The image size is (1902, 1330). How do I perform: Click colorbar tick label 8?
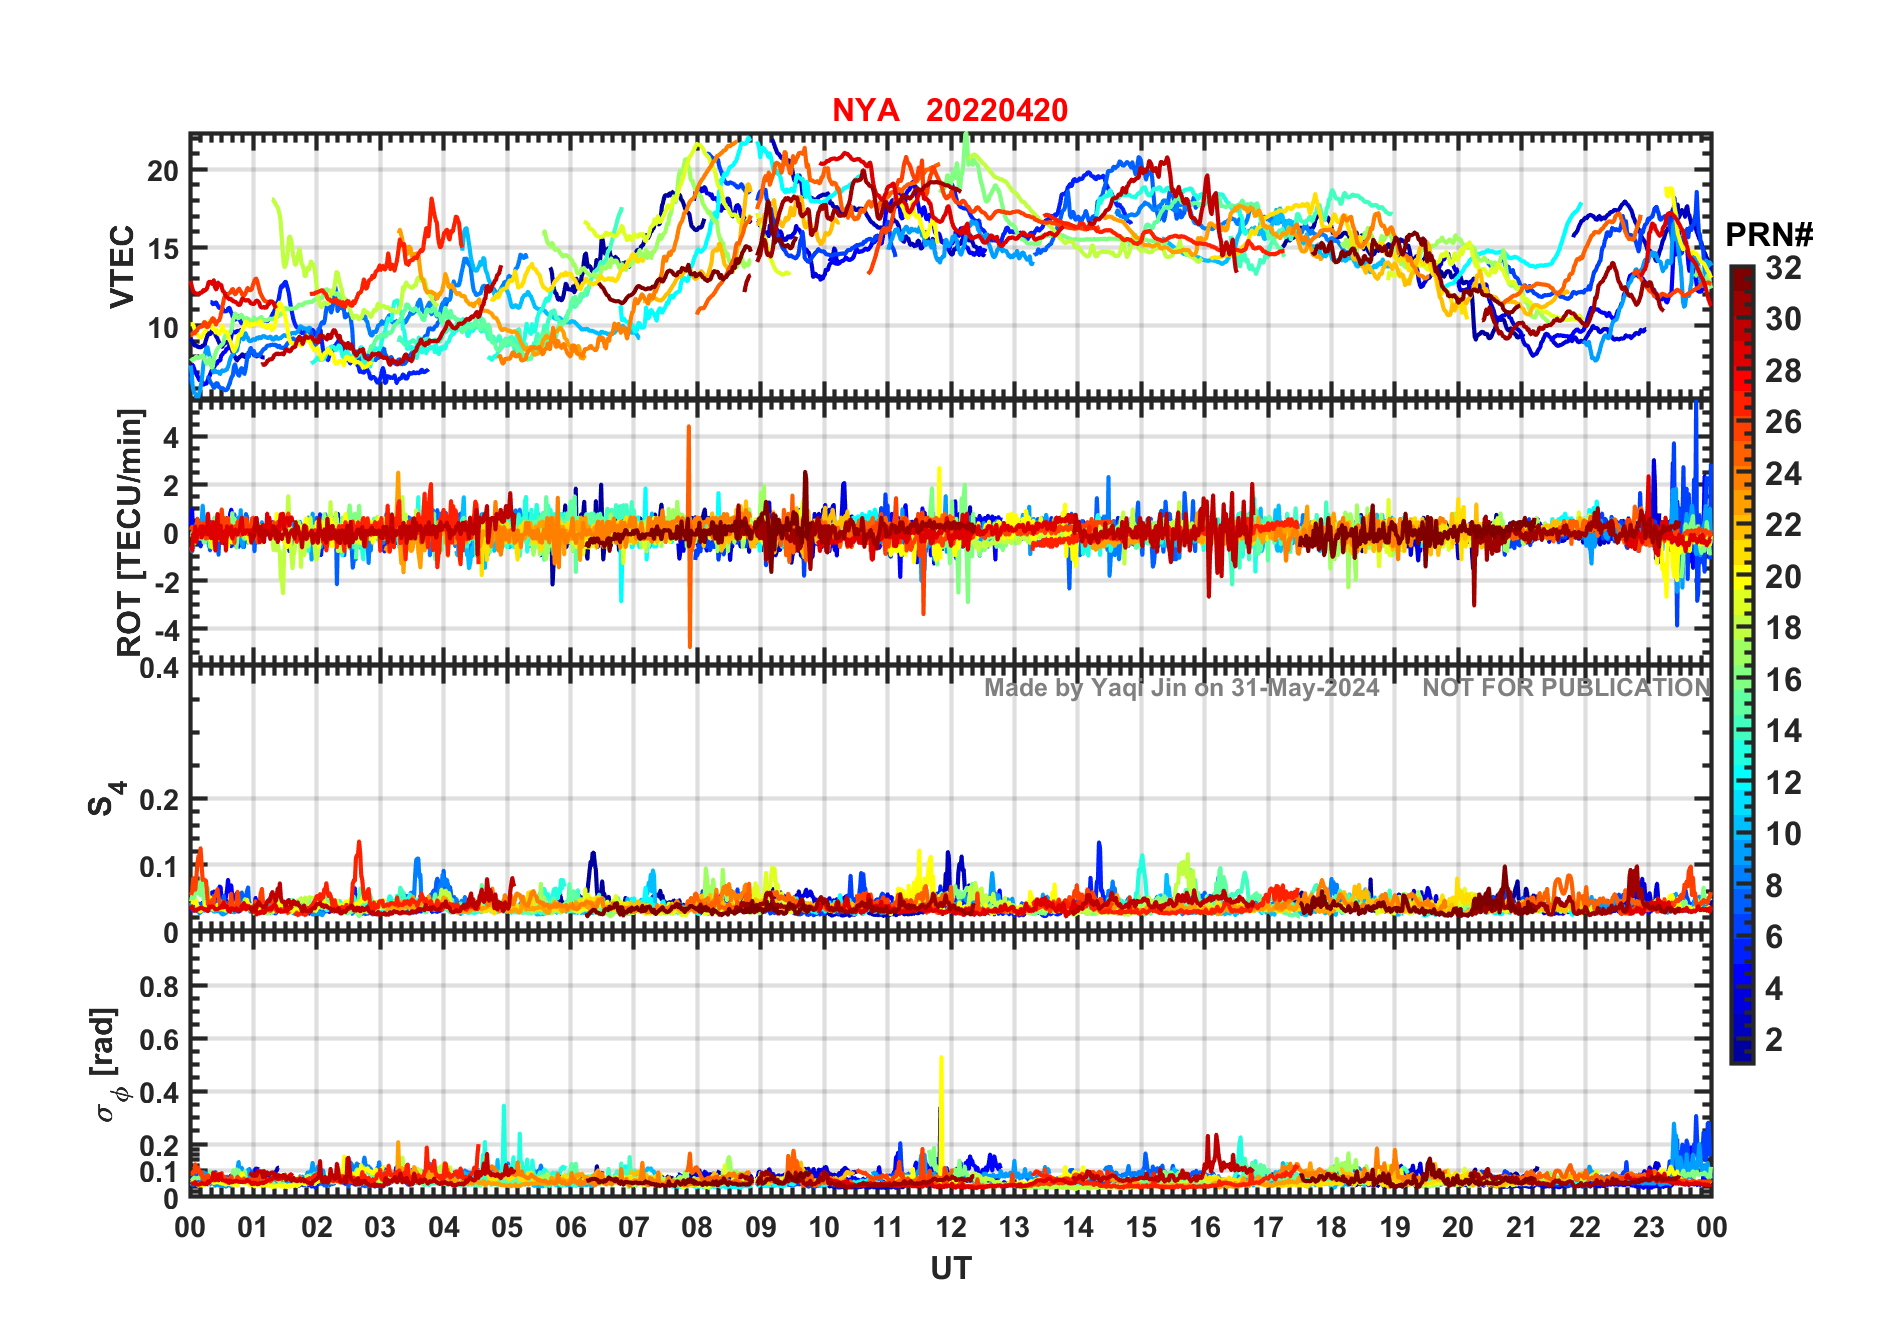point(1774,885)
